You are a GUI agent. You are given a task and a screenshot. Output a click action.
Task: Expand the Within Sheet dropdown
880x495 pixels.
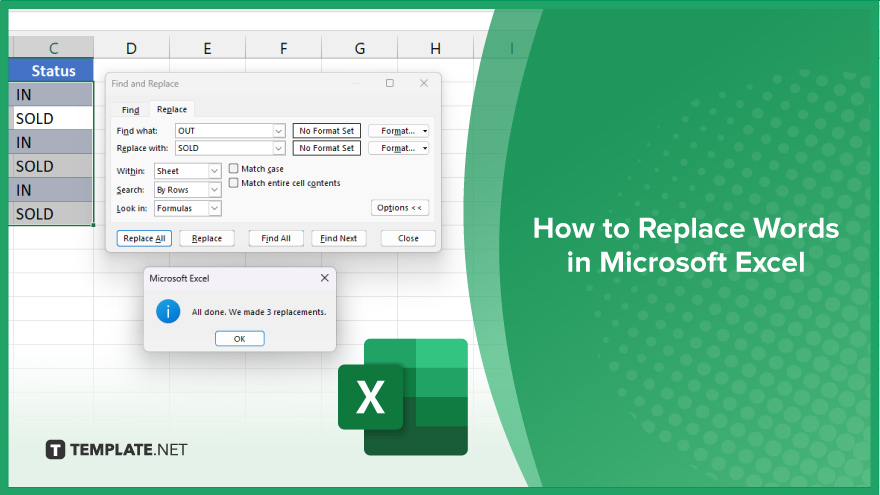tap(214, 171)
